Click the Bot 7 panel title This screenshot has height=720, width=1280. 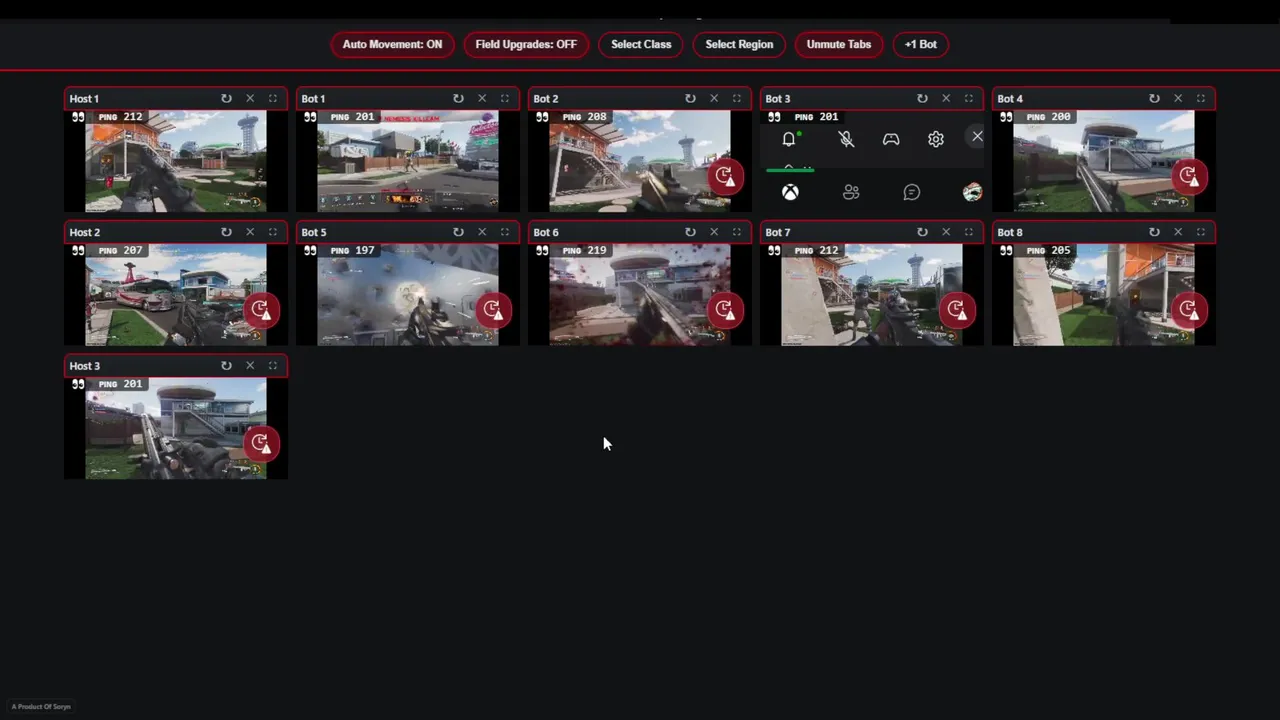778,232
